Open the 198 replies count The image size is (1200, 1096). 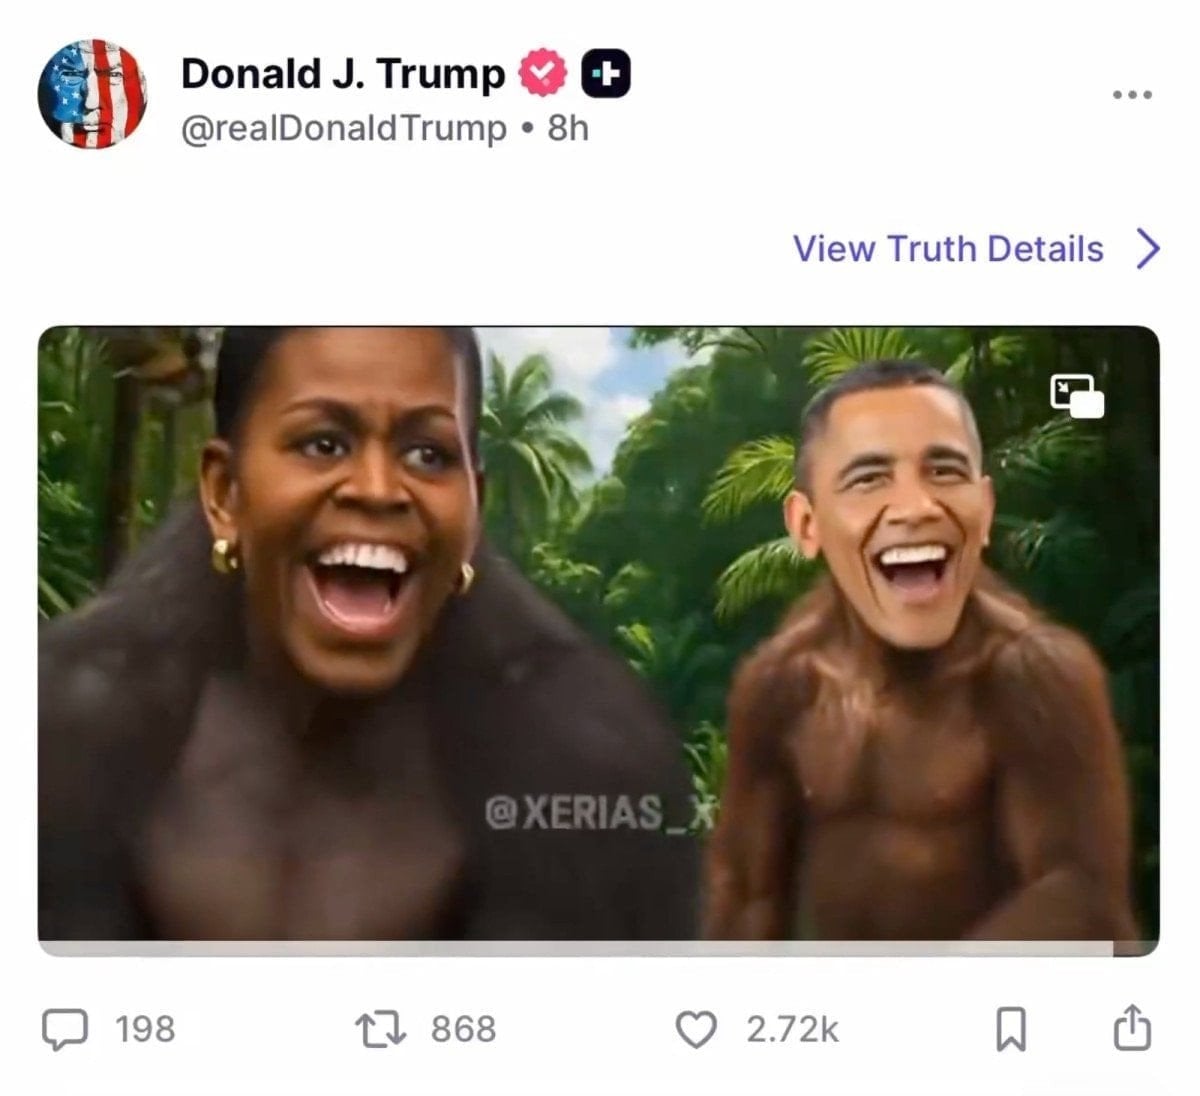(x=145, y=1029)
